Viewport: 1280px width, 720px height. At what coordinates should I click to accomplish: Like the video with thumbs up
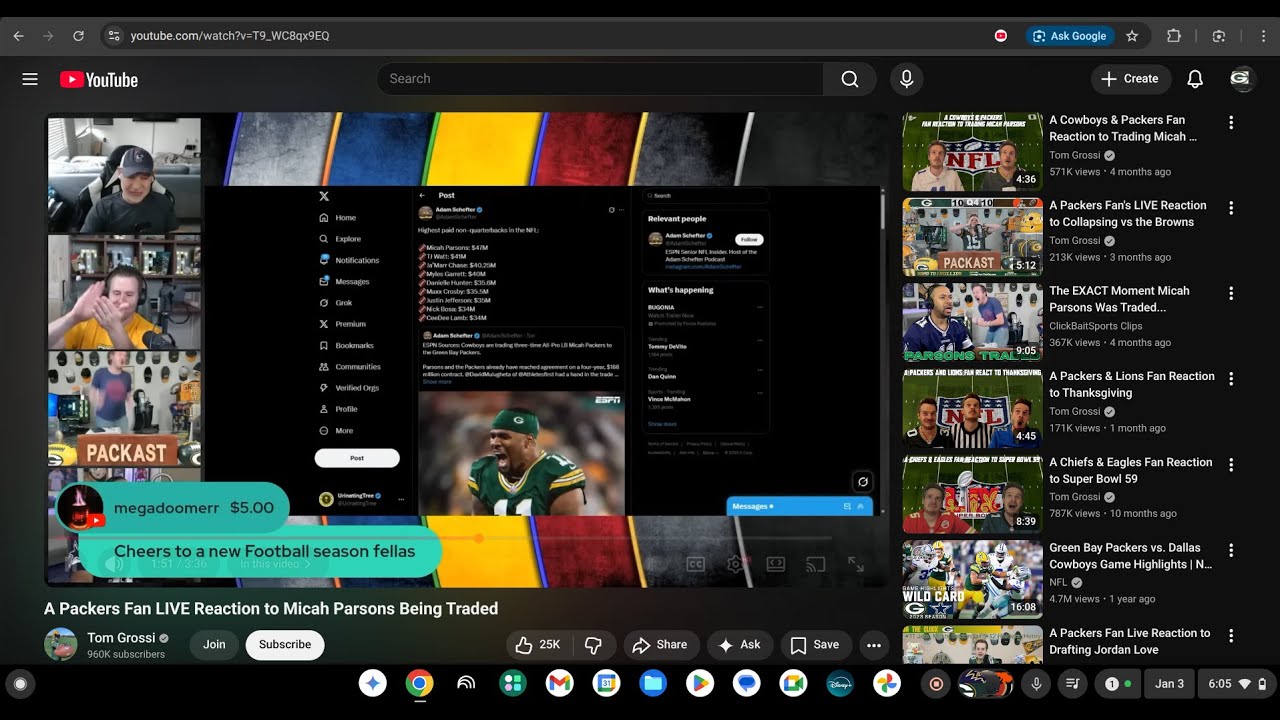click(x=538, y=645)
